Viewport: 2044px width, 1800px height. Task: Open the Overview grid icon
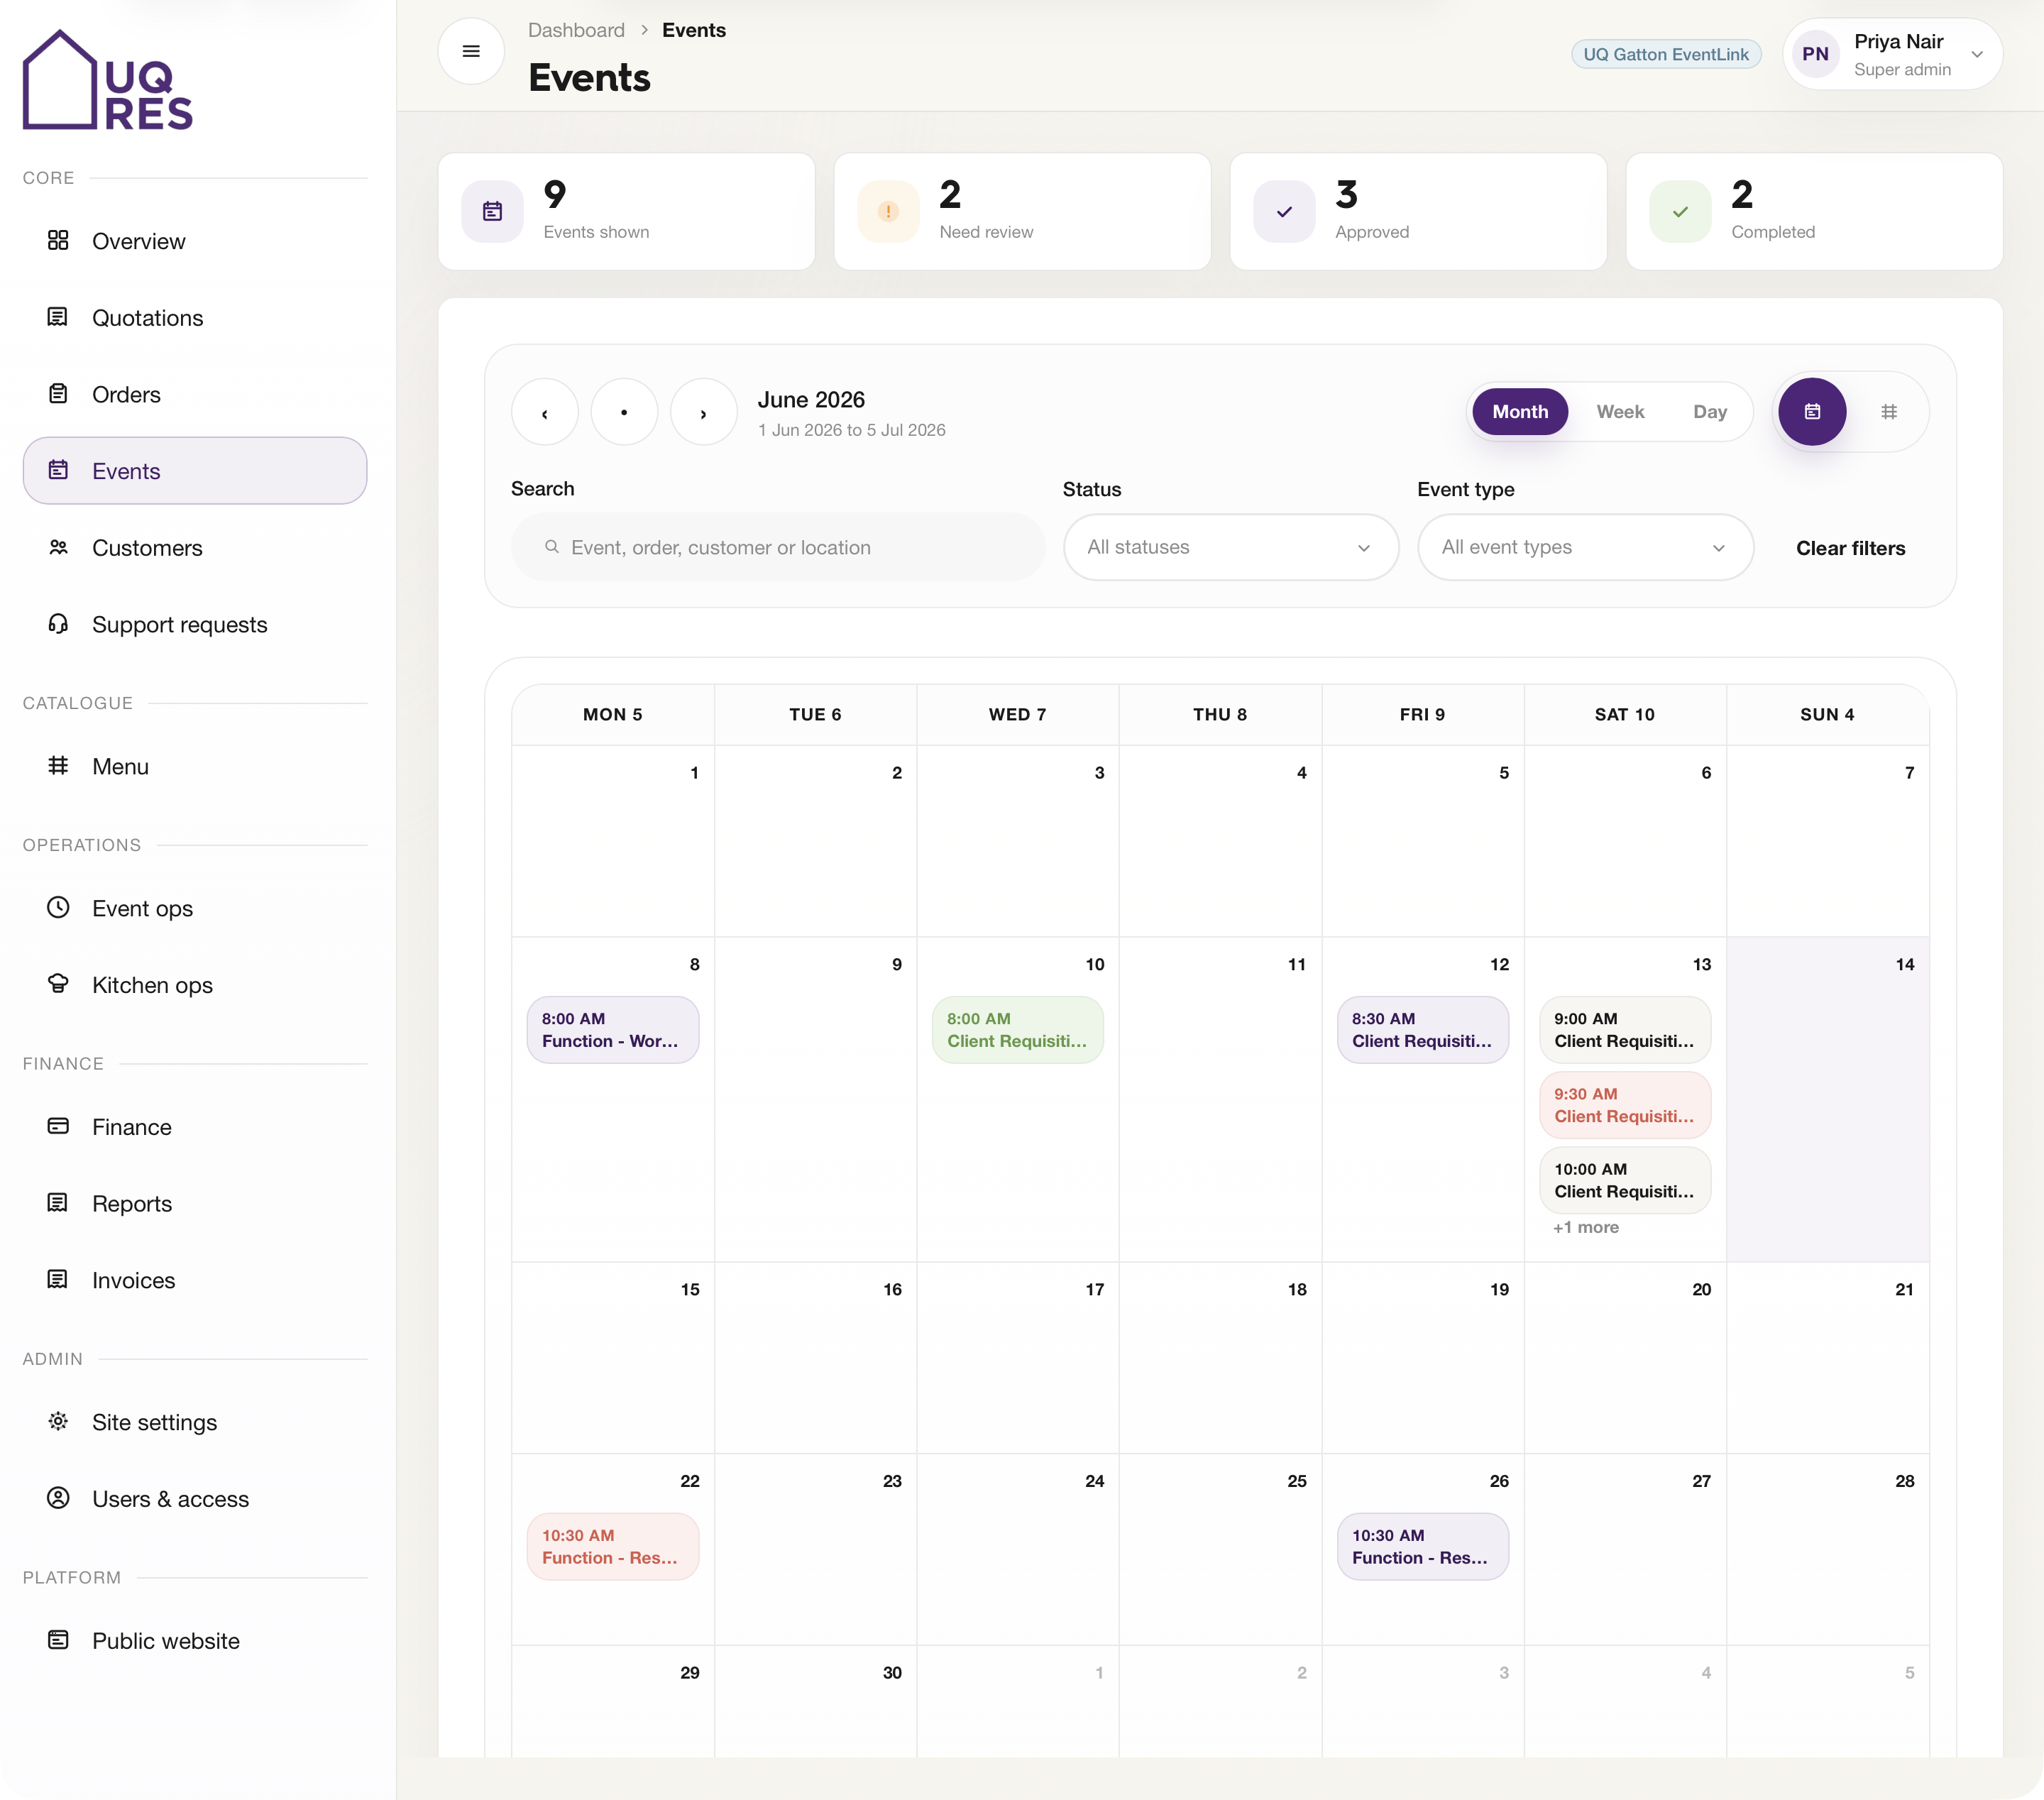(x=58, y=240)
